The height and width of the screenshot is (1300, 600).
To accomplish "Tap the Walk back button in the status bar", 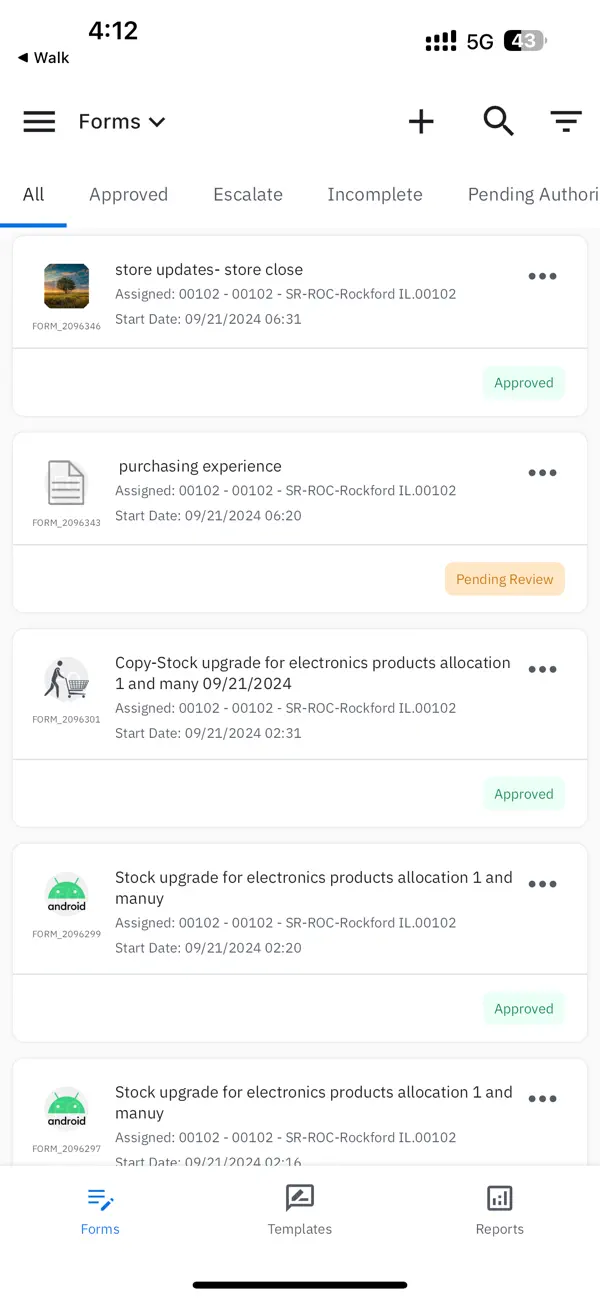I will pos(42,57).
